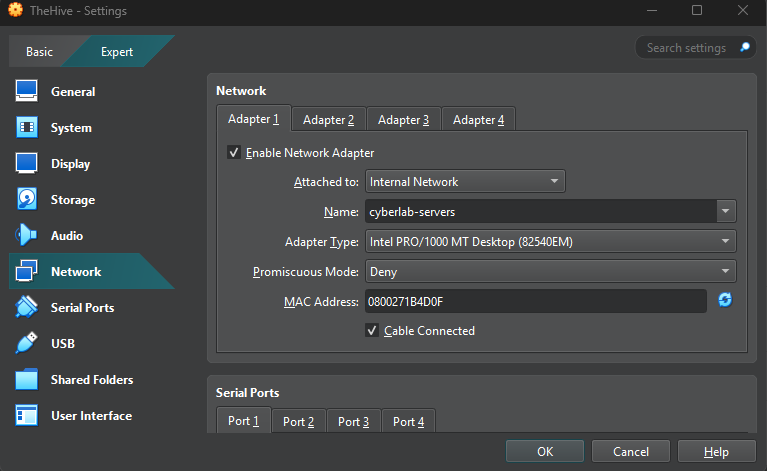Screen dimensions: 767x471
Task: Open the General settings icon
Action: click(x=27, y=92)
